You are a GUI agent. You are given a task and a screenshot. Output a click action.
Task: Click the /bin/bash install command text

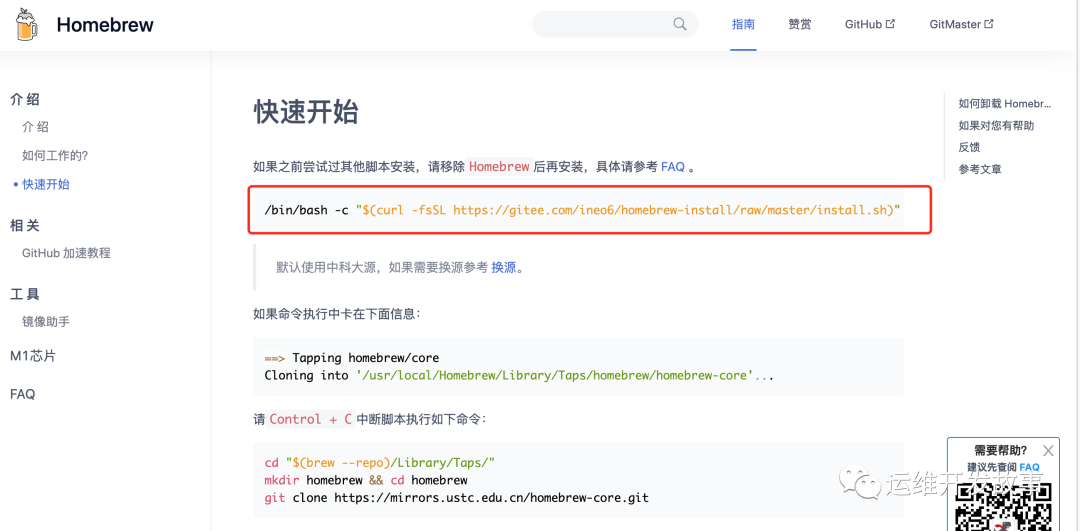(x=583, y=210)
